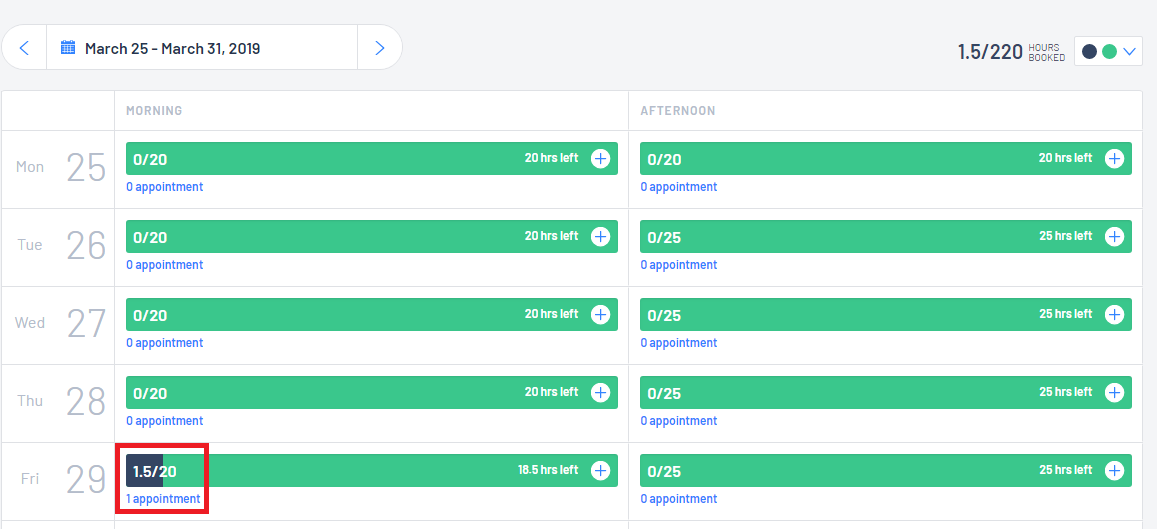Viewport: 1157px width, 529px height.
Task: Click the 1.5/220 hours booked total
Action: 1011,52
